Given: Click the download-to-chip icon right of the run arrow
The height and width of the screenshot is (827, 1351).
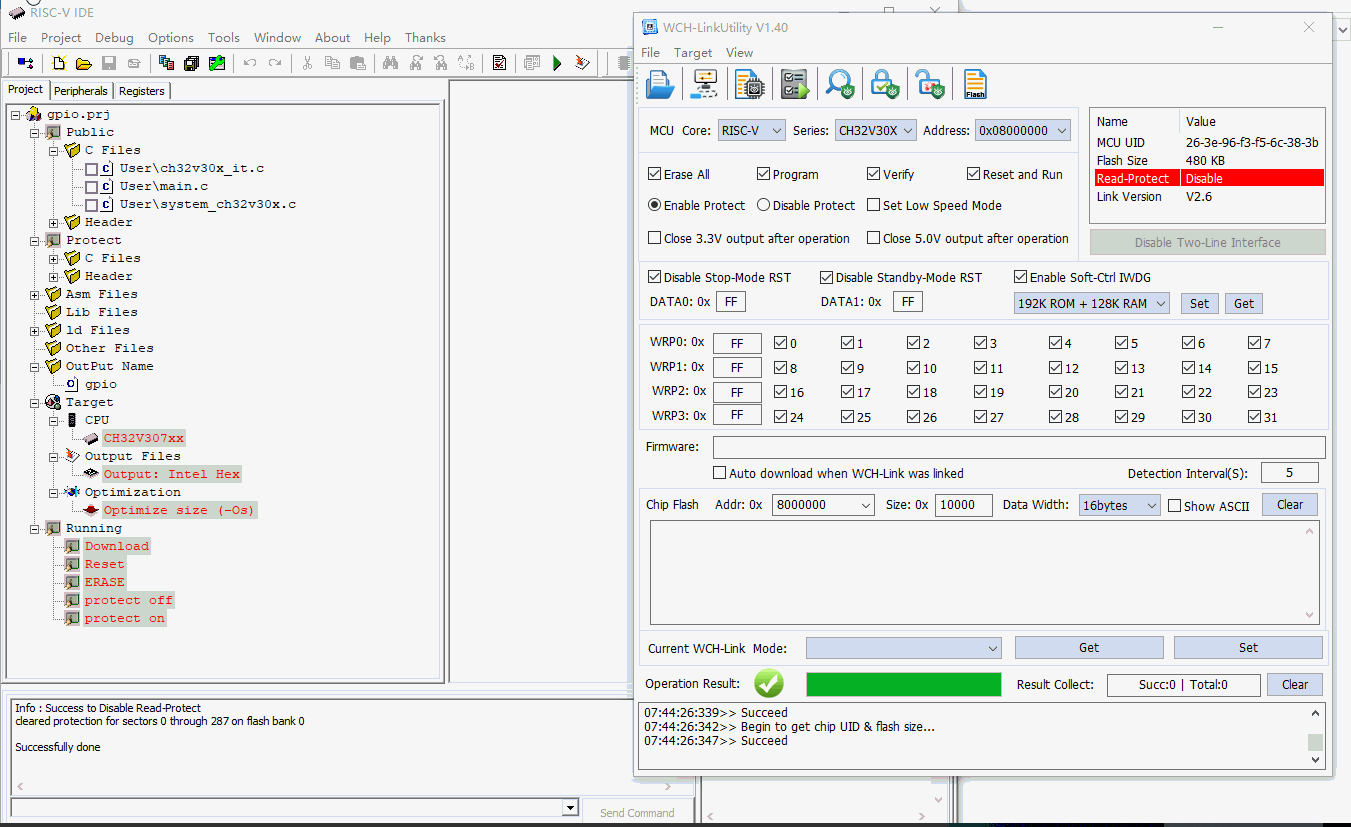Looking at the screenshot, I should 582,63.
